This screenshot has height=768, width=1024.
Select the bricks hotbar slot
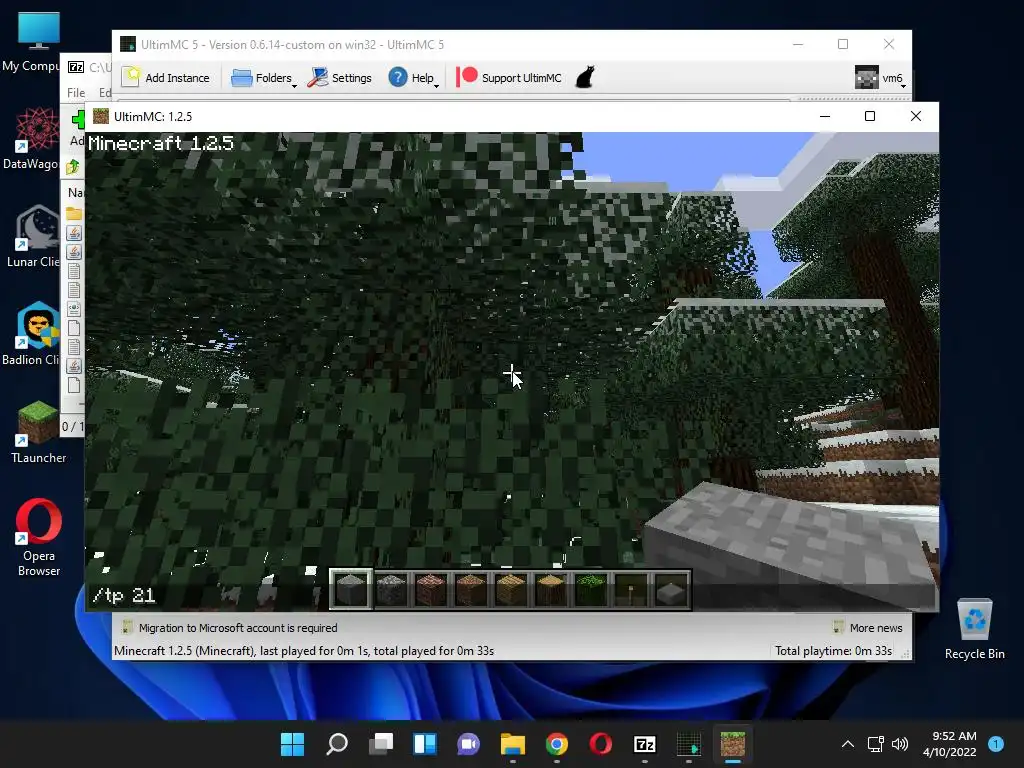(x=430, y=590)
